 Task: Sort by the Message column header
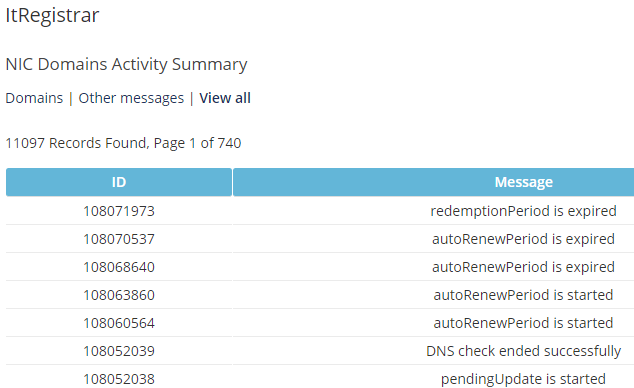(524, 182)
